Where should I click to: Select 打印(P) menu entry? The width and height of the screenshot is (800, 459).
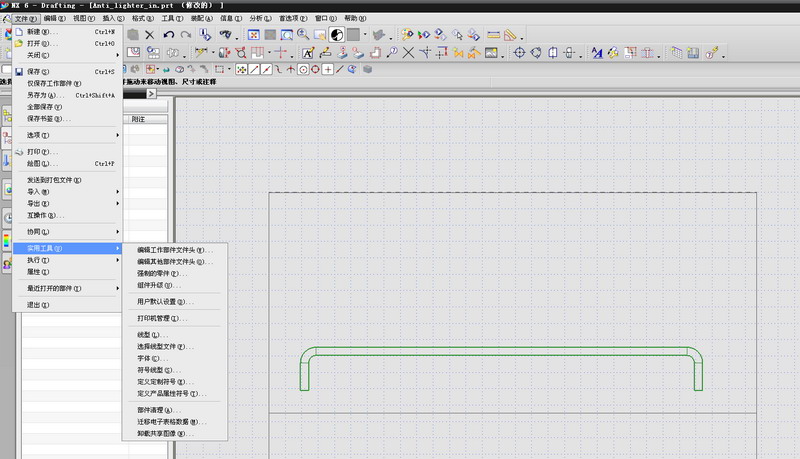point(67,152)
